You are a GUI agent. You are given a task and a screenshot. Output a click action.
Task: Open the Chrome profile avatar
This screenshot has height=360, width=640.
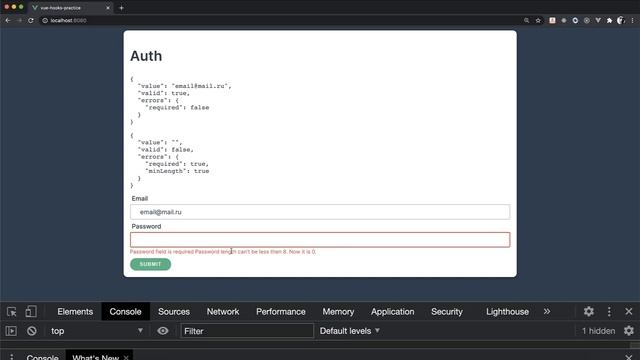click(621, 20)
